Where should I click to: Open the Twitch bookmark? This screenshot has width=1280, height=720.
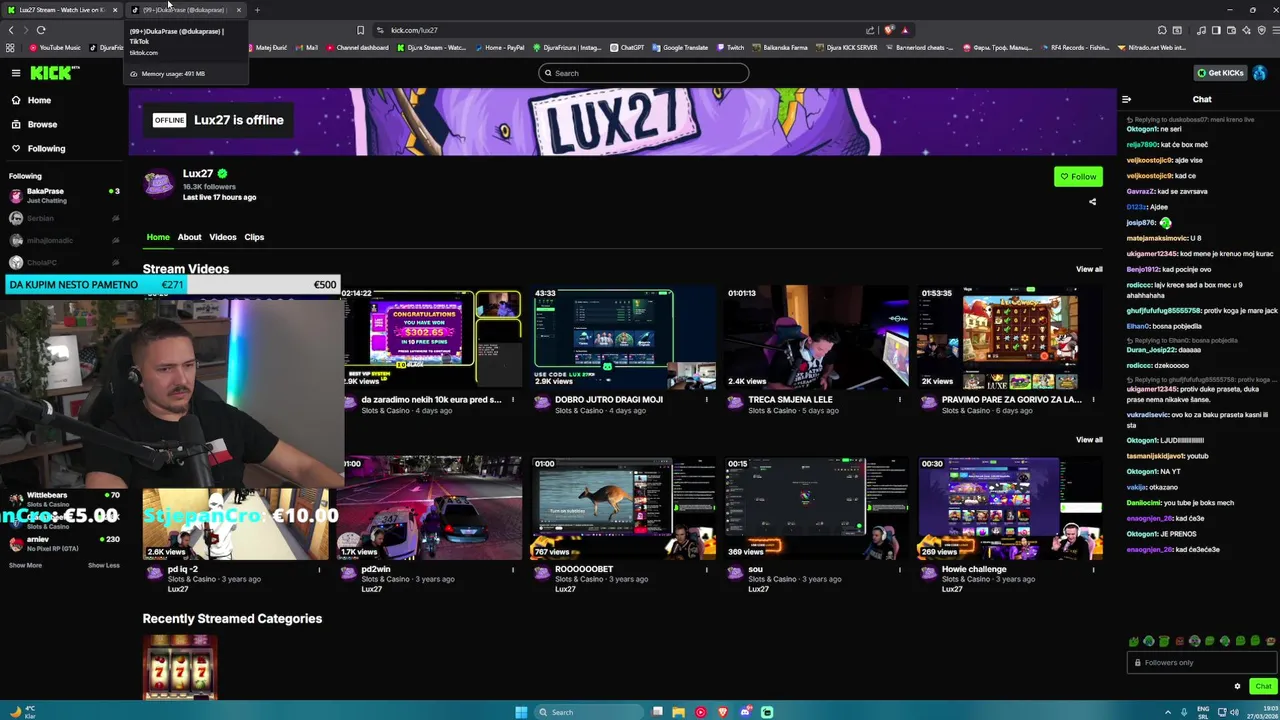tap(731, 47)
